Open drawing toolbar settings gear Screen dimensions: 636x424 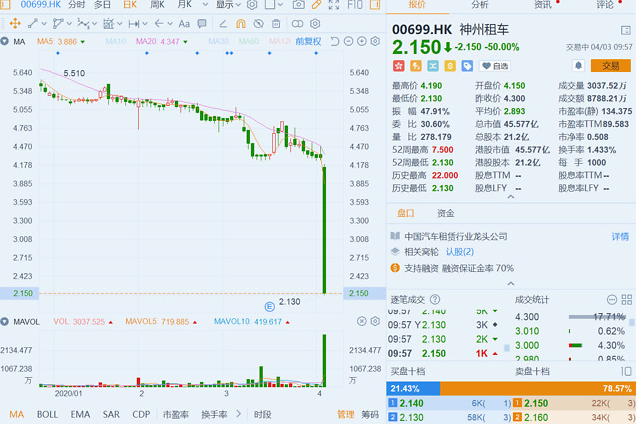click(315, 24)
